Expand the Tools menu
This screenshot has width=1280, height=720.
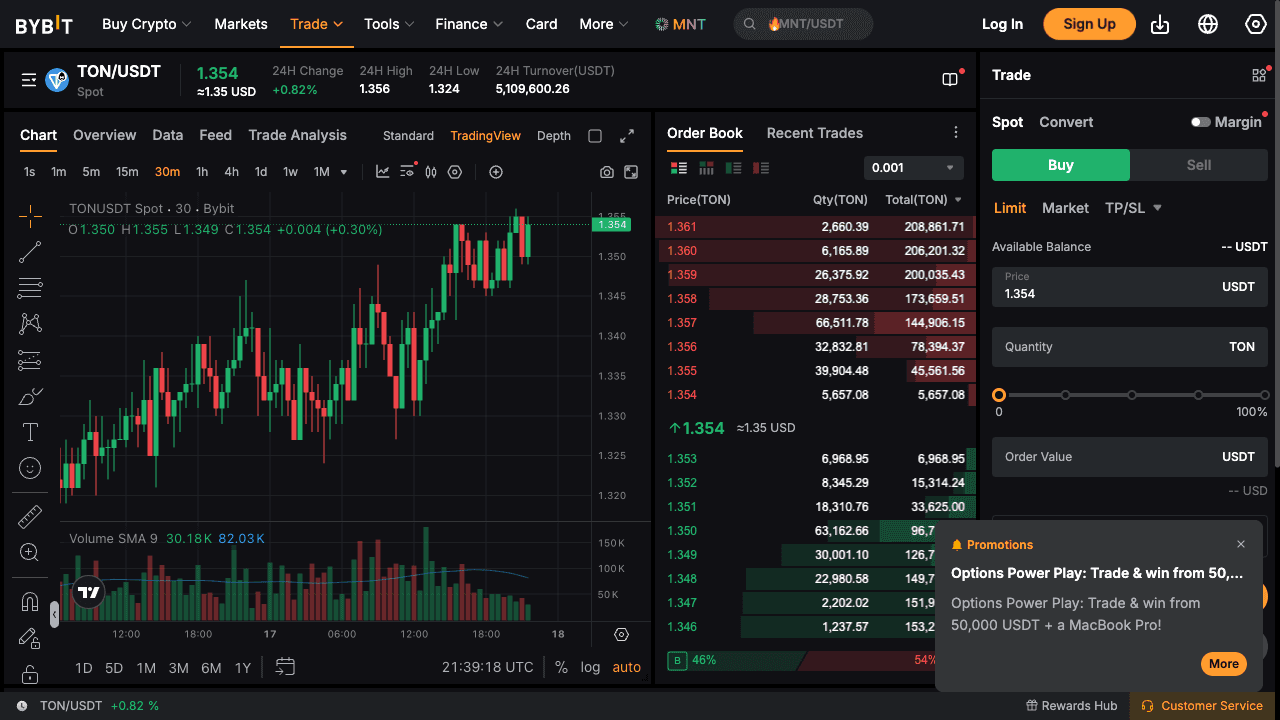[390, 24]
